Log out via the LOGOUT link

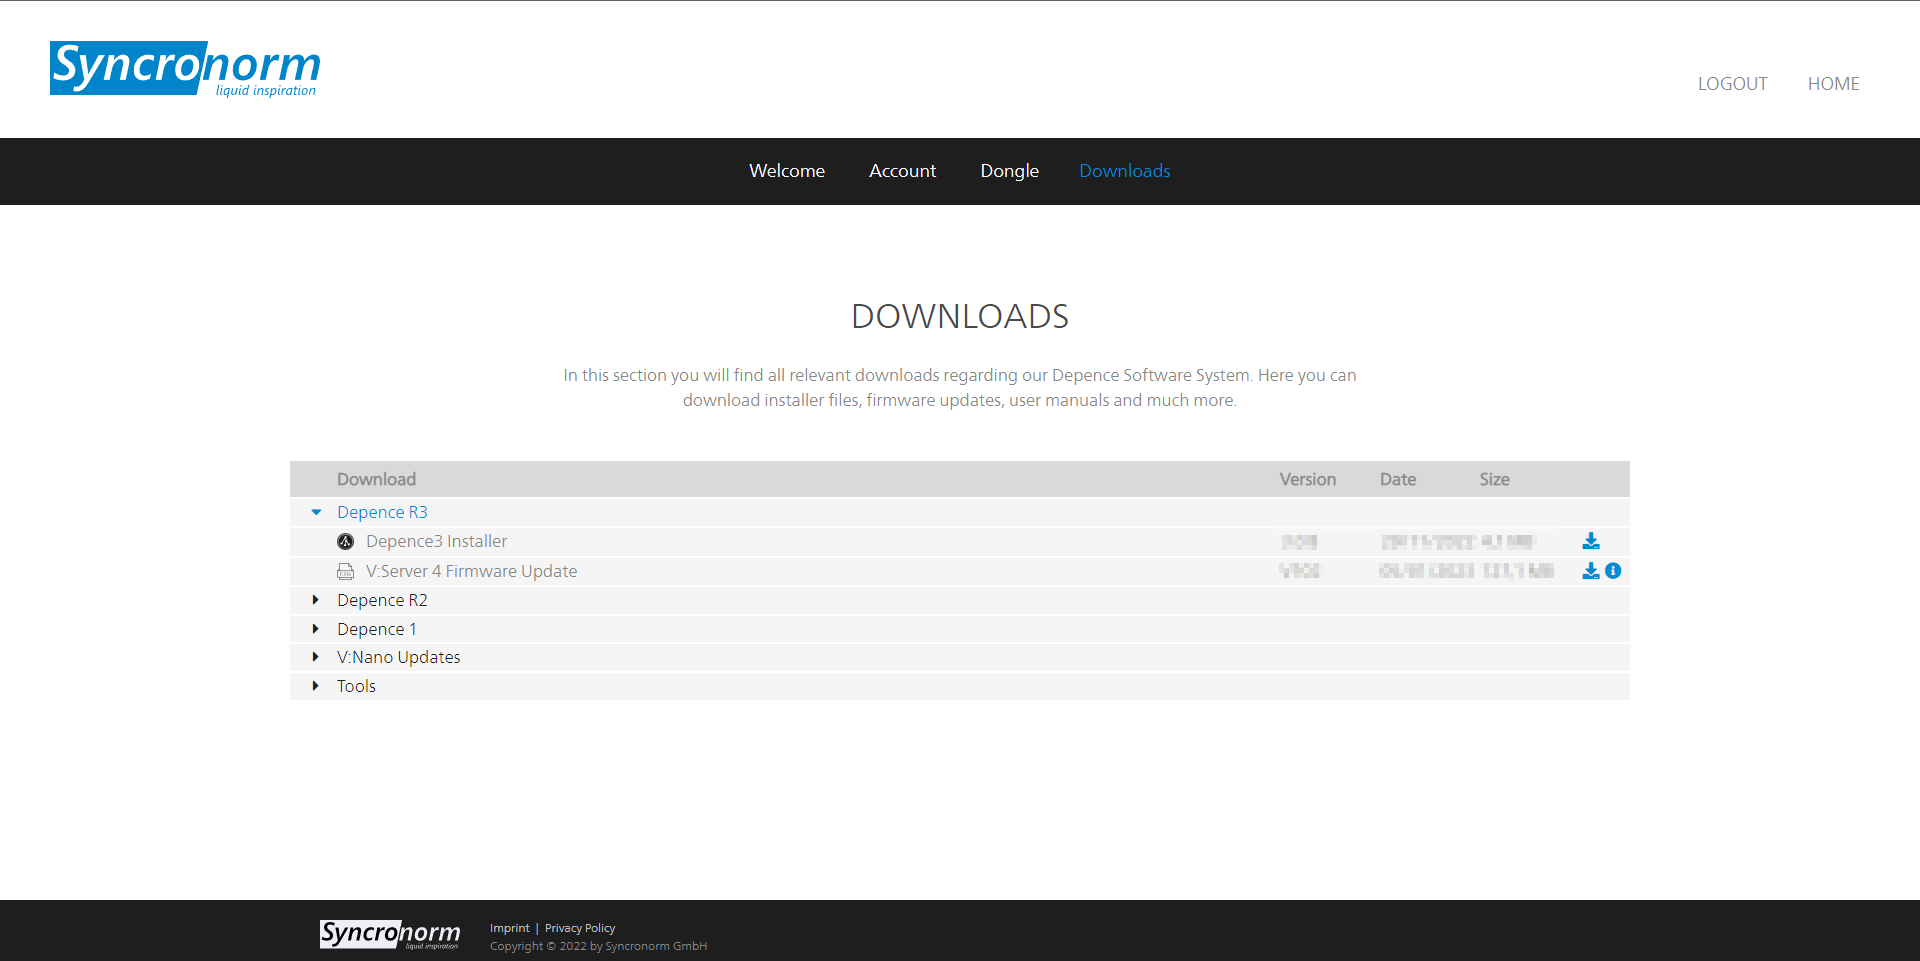click(x=1733, y=84)
